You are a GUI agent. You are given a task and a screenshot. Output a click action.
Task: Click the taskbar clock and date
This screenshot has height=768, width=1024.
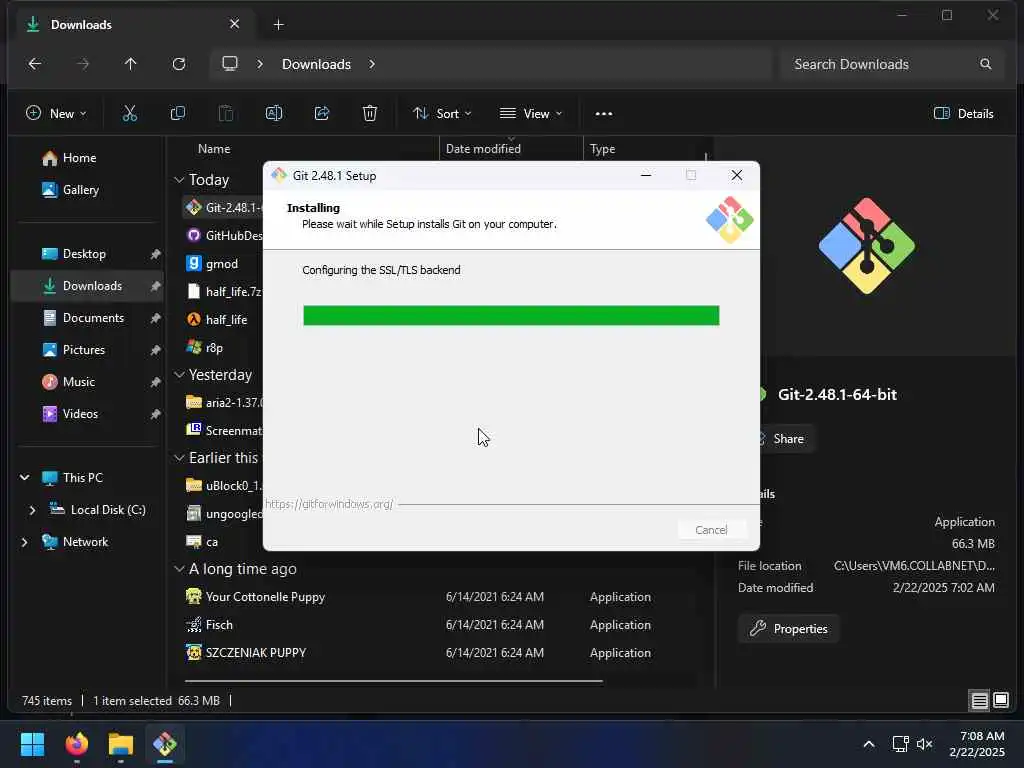977,744
